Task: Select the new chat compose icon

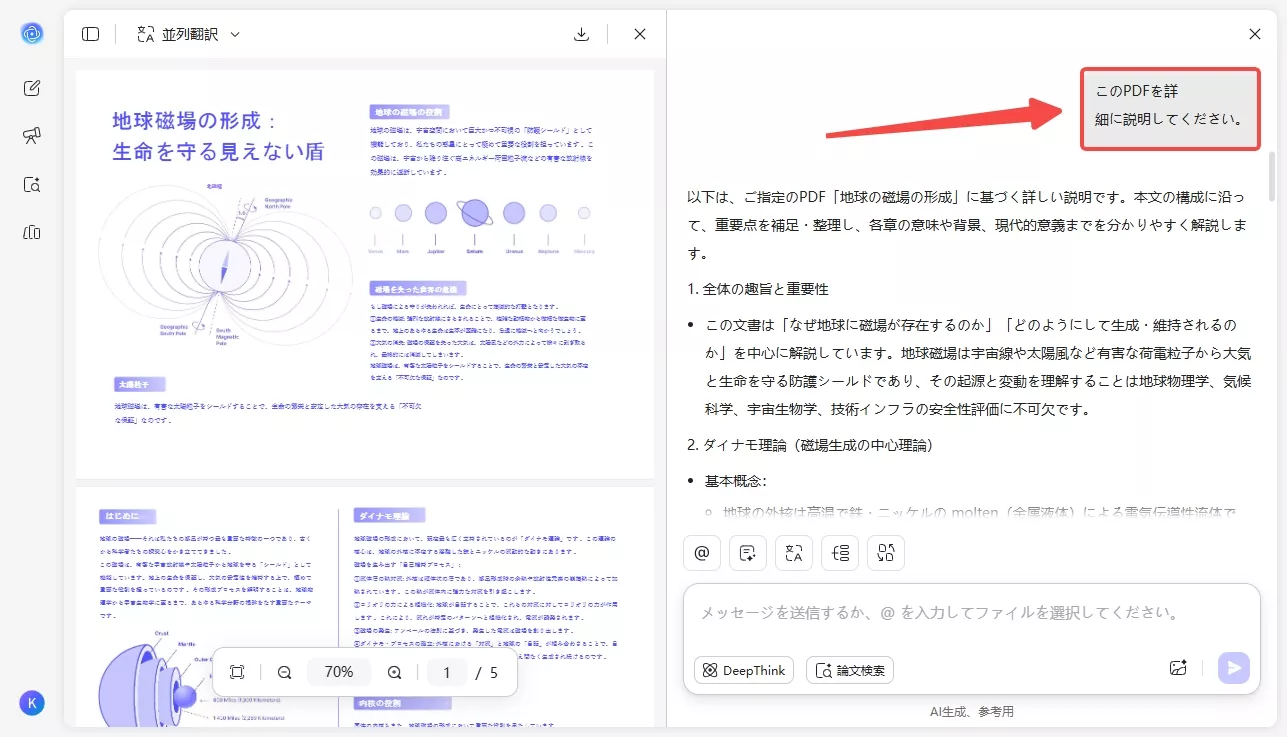Action: click(31, 88)
